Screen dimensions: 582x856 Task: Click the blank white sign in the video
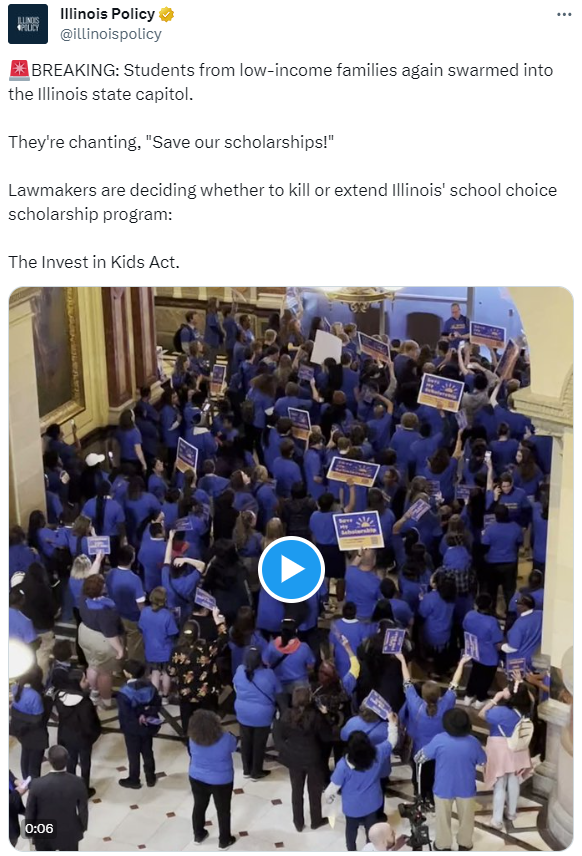[326, 347]
